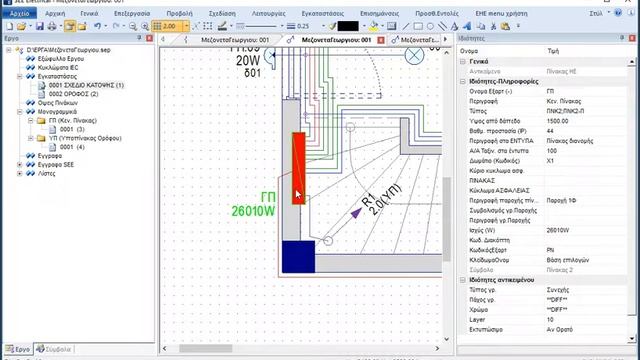This screenshot has width=640, height=360.
Task: Open the Εγκαταστάσεις menu
Action: (x=322, y=13)
